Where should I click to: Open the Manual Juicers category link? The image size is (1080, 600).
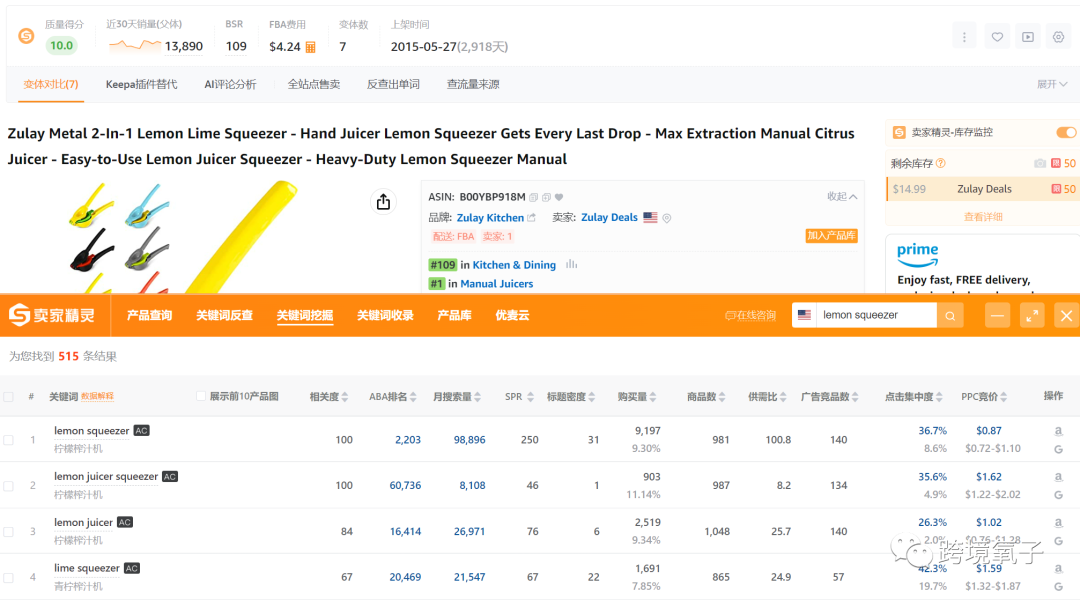click(497, 284)
